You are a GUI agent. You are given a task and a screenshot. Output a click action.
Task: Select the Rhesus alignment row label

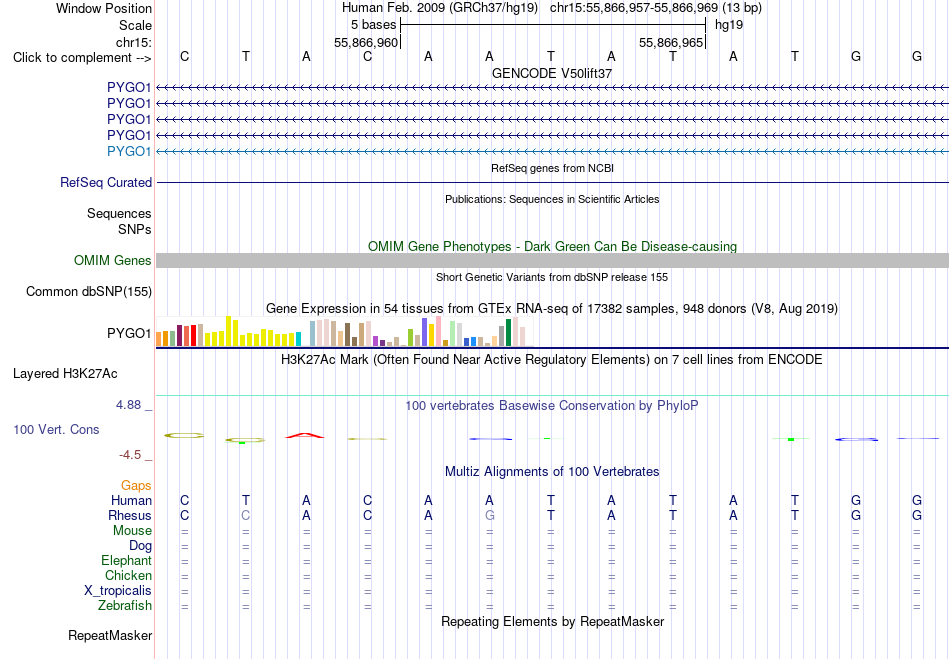(x=130, y=515)
